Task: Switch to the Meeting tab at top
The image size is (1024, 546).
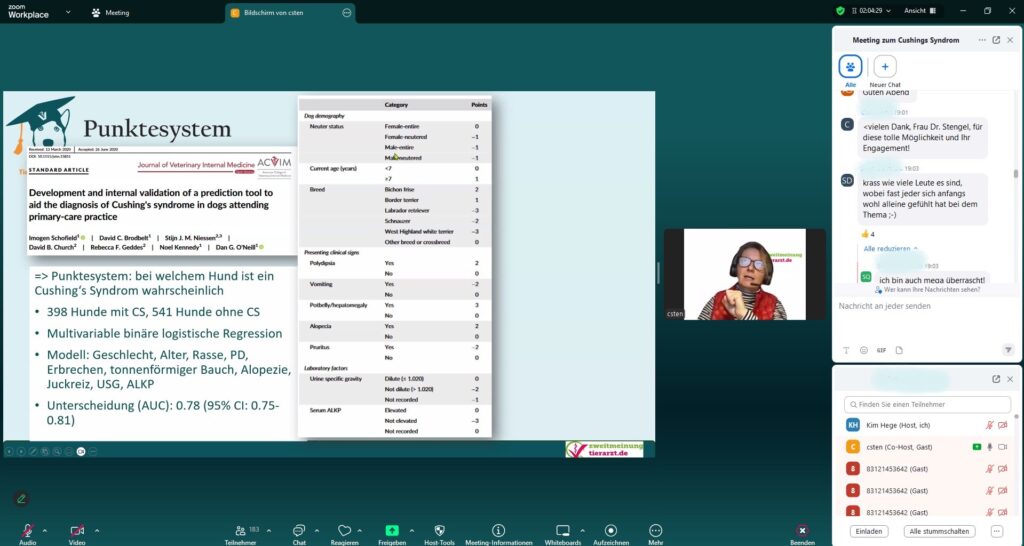Action: [110, 13]
